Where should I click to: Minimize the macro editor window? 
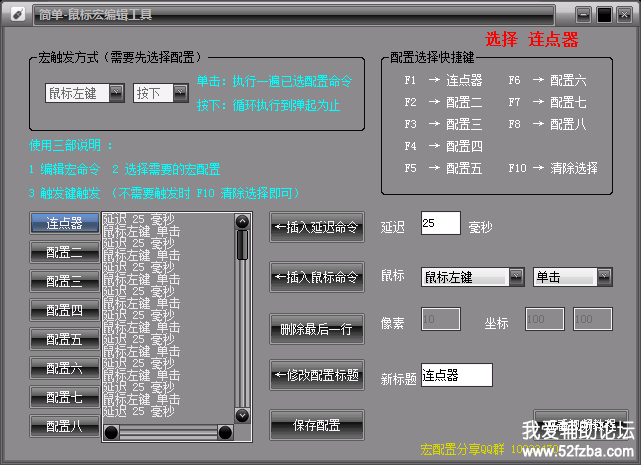point(583,15)
